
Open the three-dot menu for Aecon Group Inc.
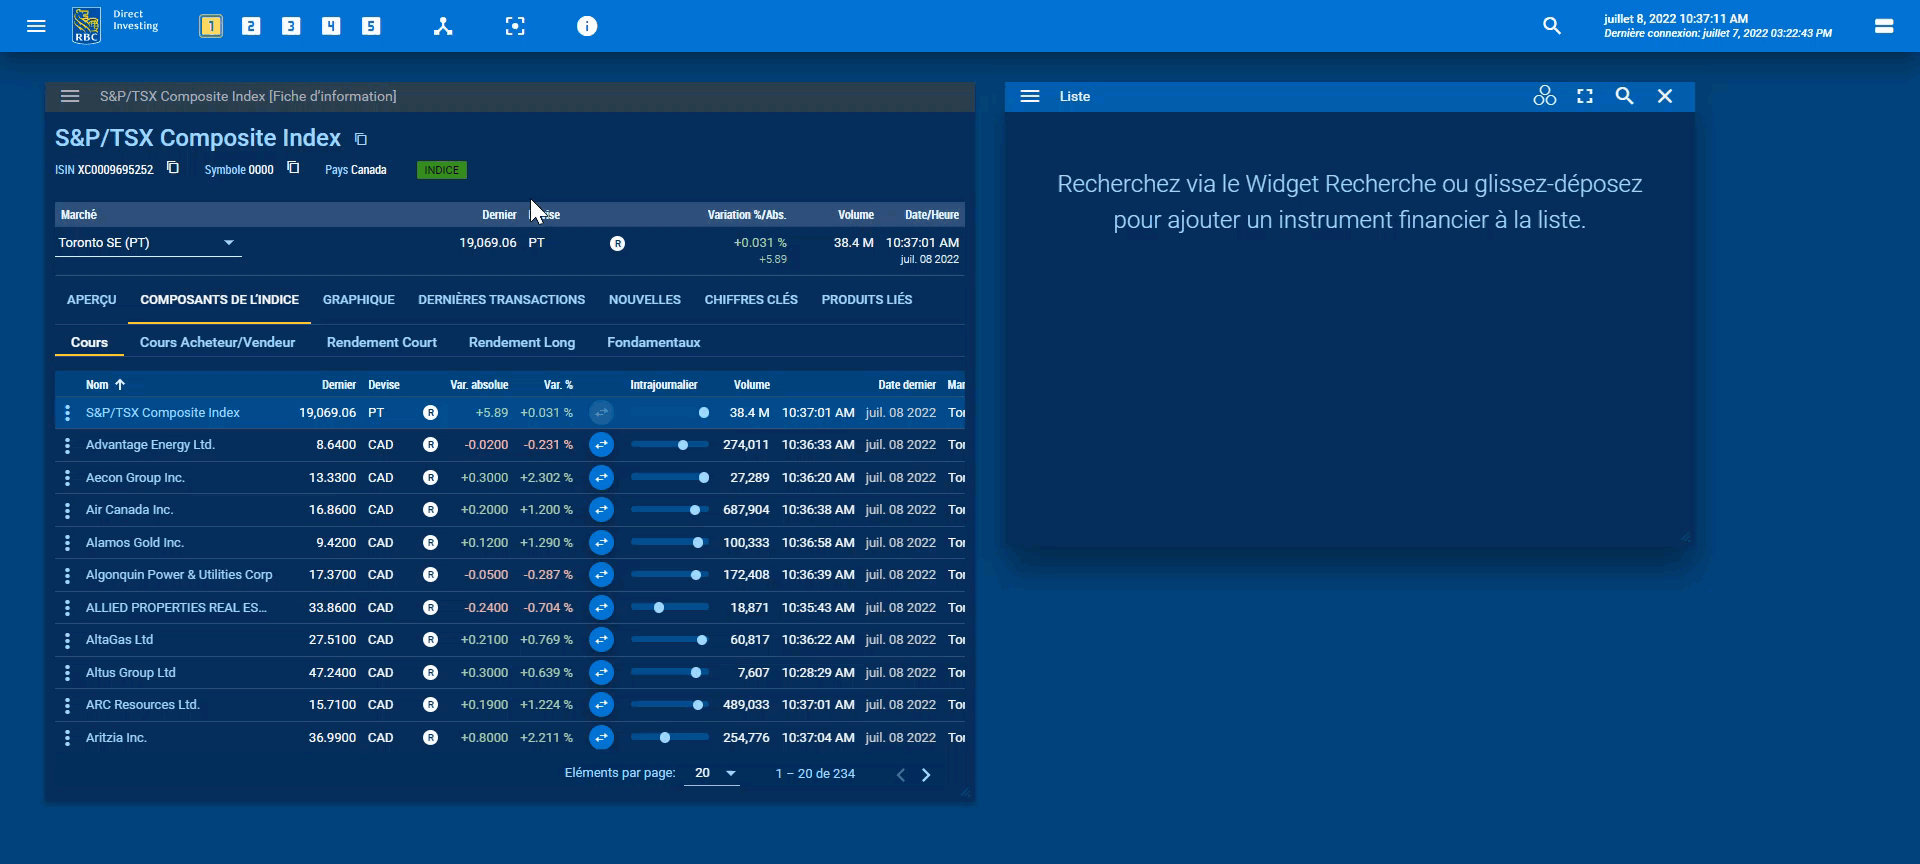67,478
